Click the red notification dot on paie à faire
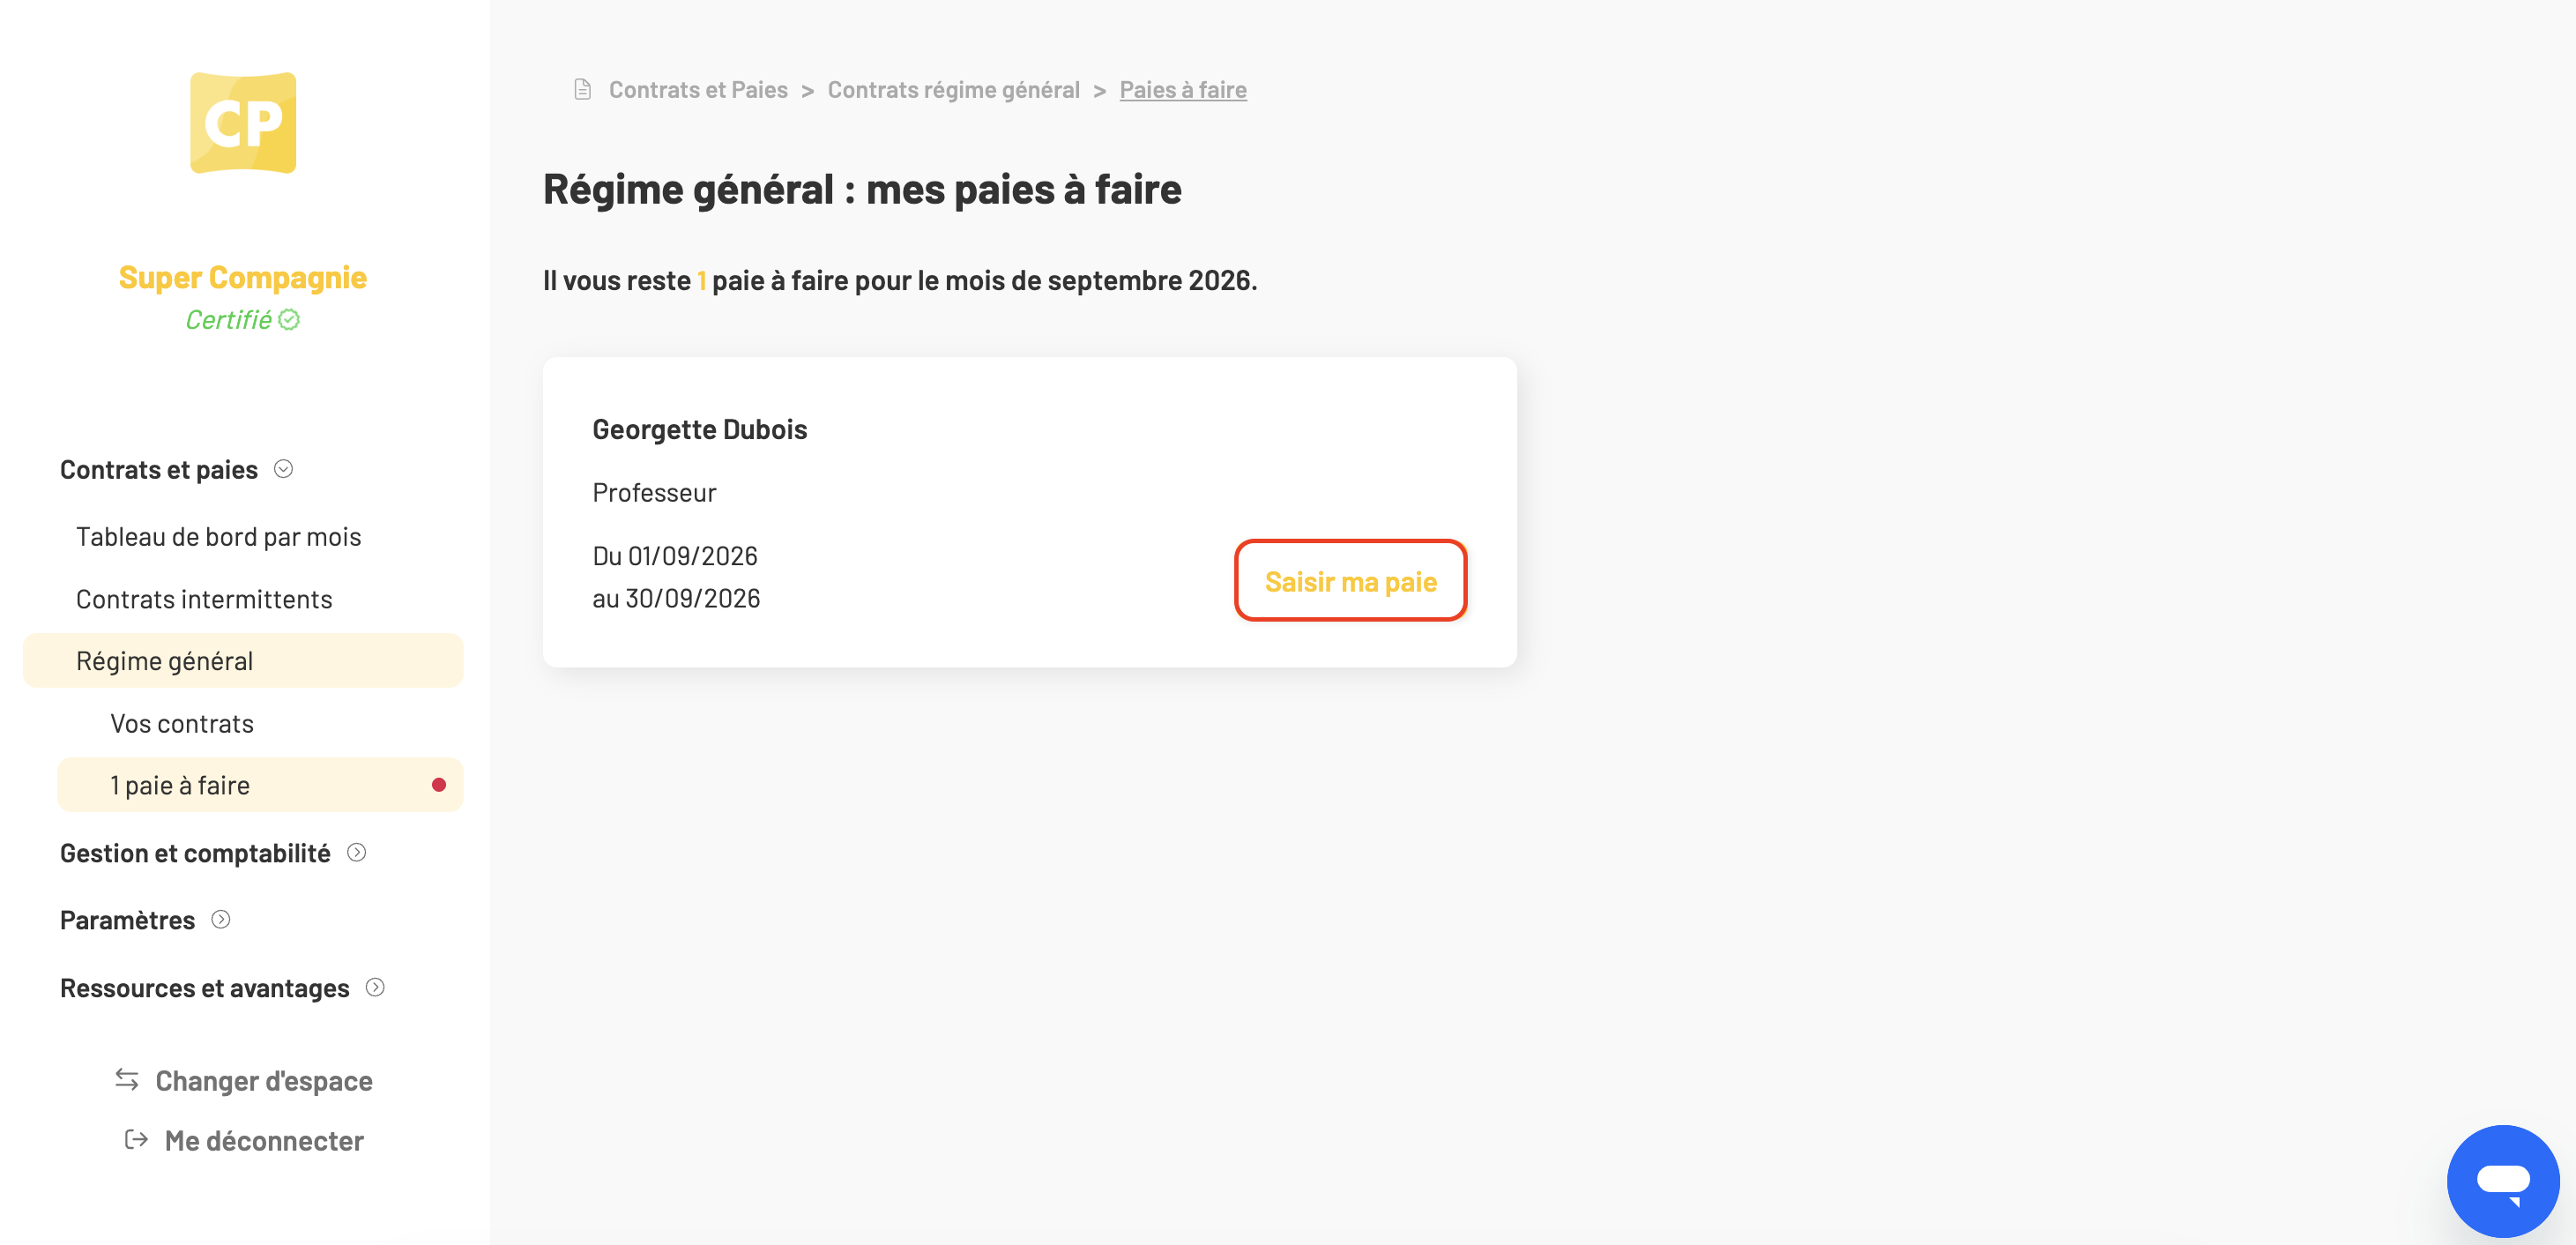2576x1245 pixels. (x=439, y=785)
